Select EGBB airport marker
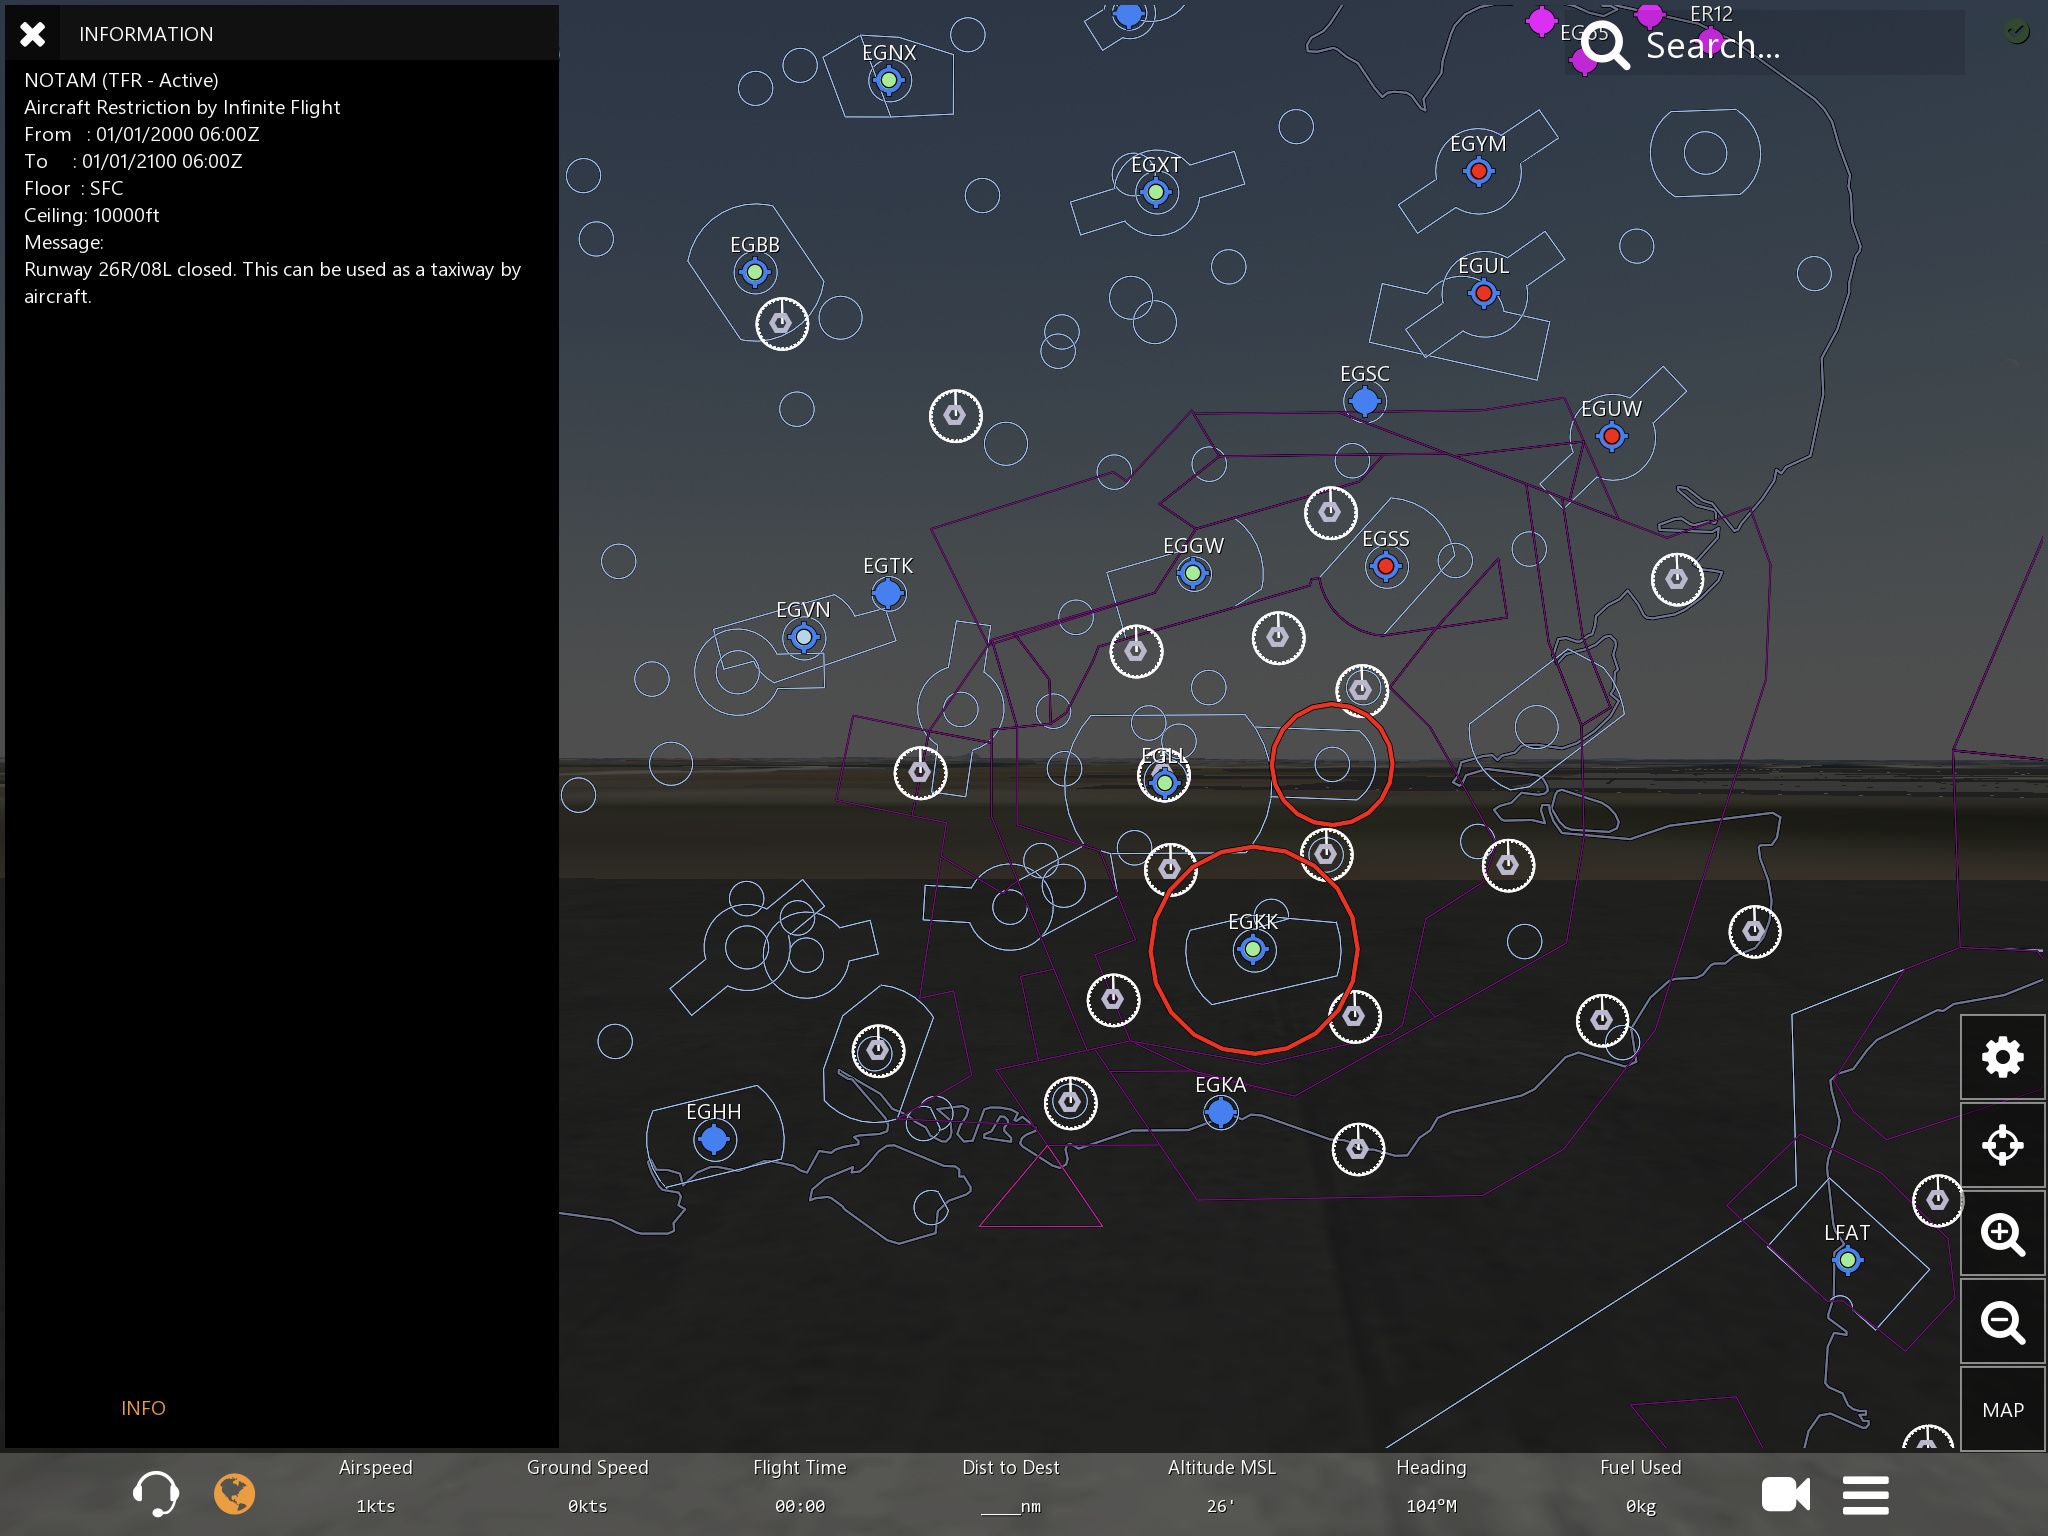Viewport: 2048px width, 1536px height. (755, 272)
